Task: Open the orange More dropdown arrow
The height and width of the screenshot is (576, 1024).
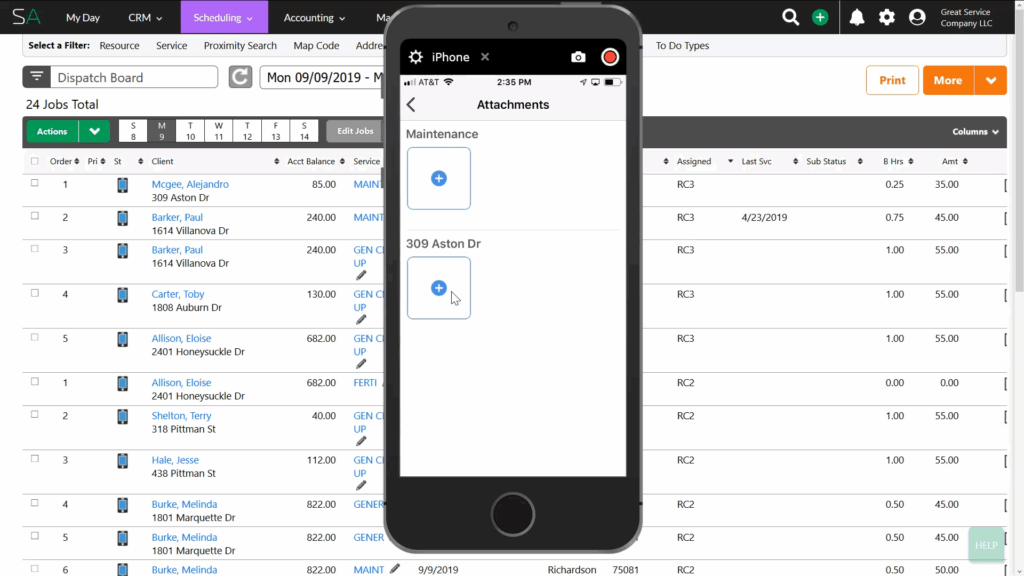Action: (x=991, y=80)
